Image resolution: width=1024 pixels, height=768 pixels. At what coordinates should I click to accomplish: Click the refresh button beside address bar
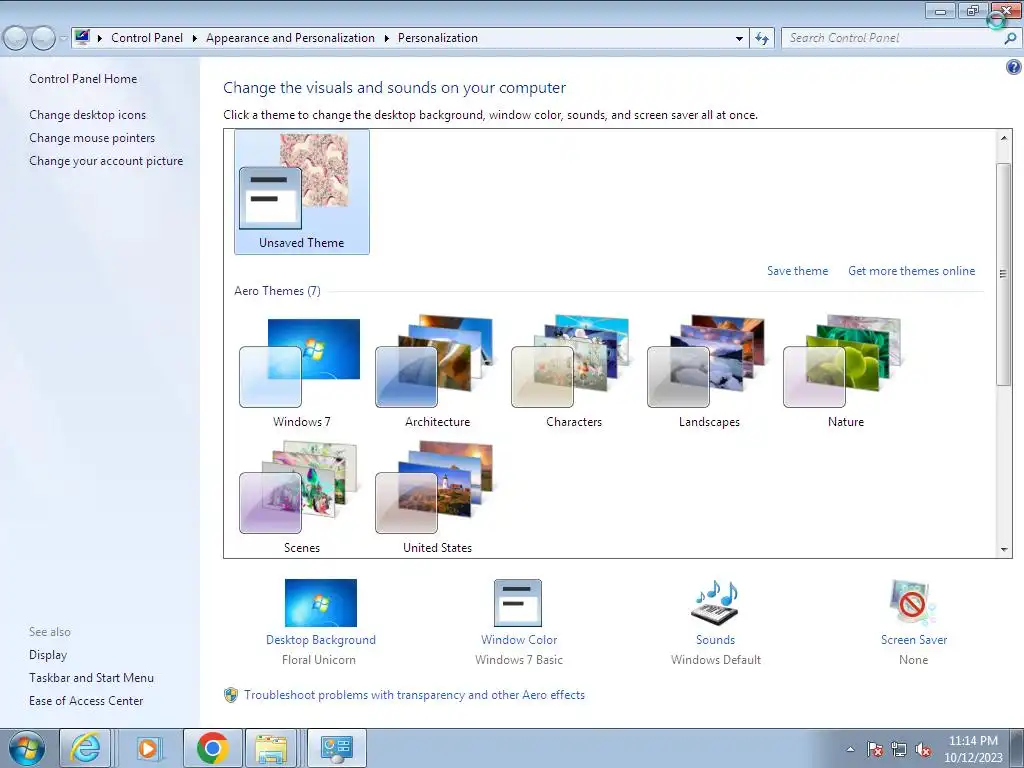[x=762, y=38]
